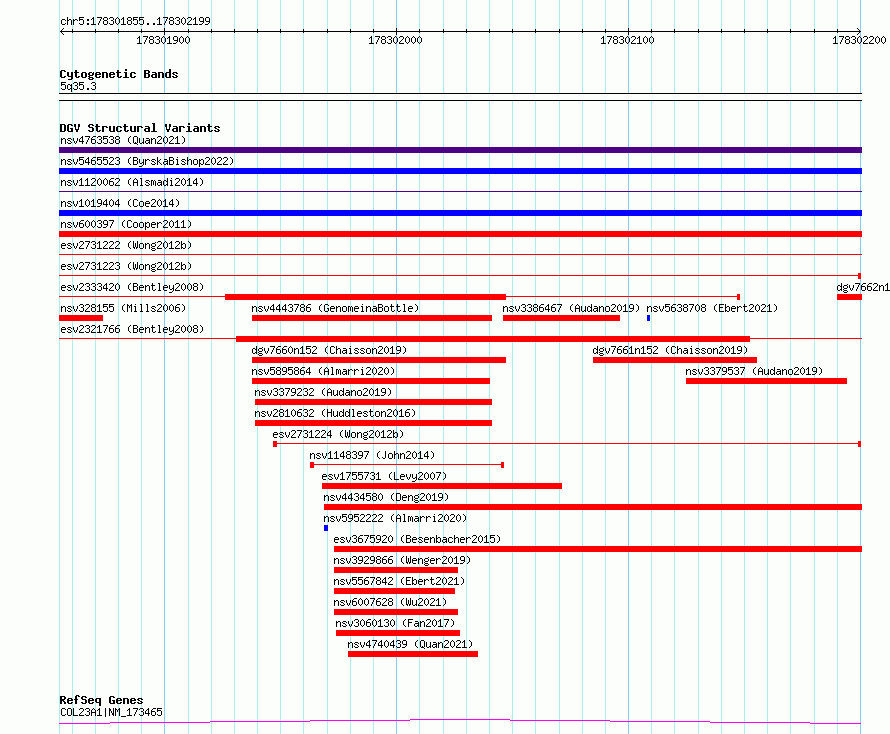Open esv2731222 (Wong2012b) entry

(126, 245)
